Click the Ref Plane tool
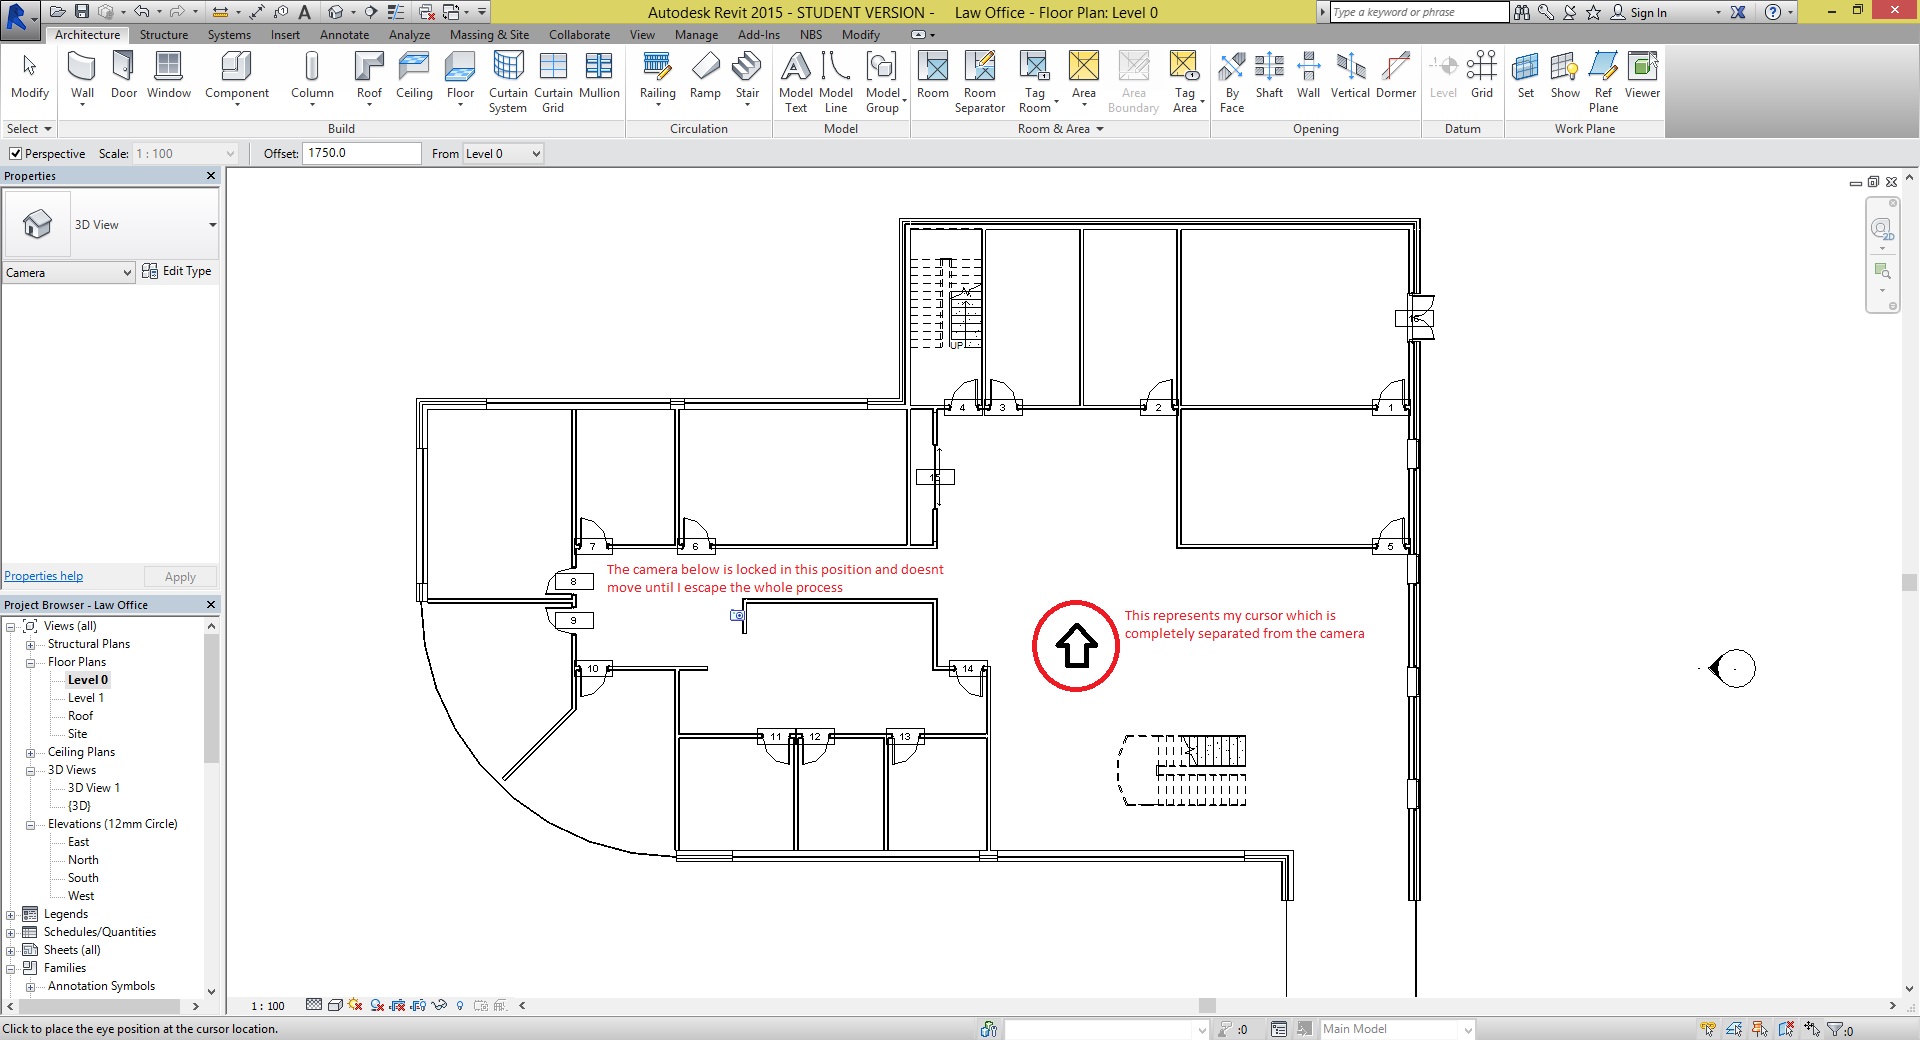This screenshot has width=1920, height=1040. coord(1603,82)
